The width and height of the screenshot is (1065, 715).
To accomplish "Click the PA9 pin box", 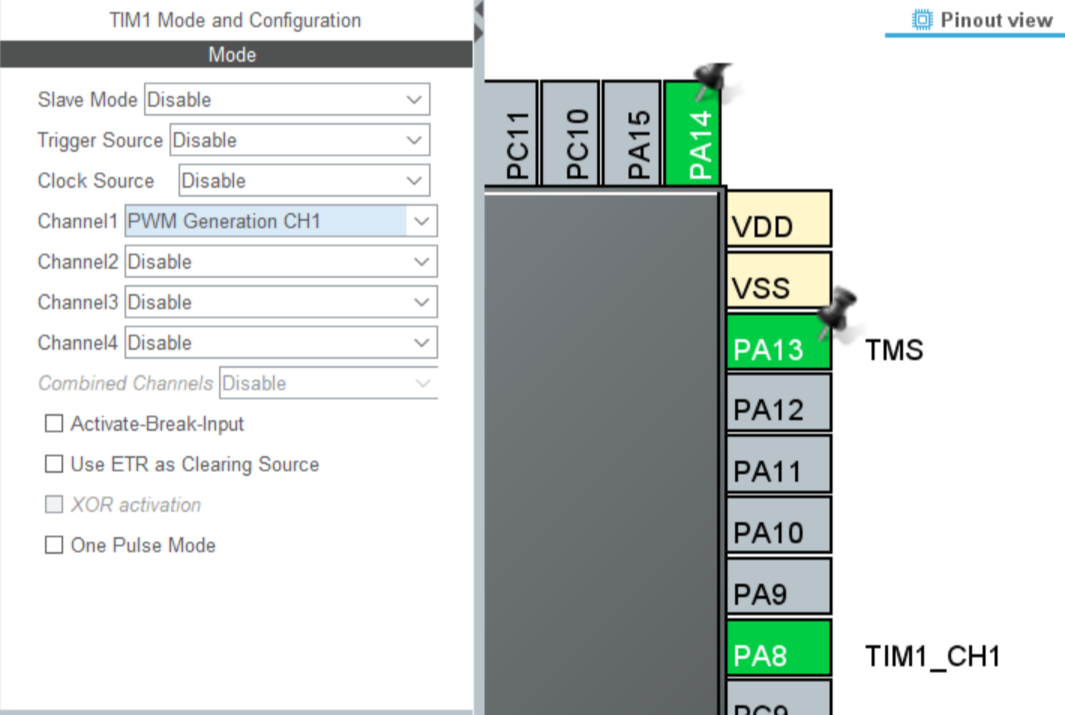I will 779,594.
